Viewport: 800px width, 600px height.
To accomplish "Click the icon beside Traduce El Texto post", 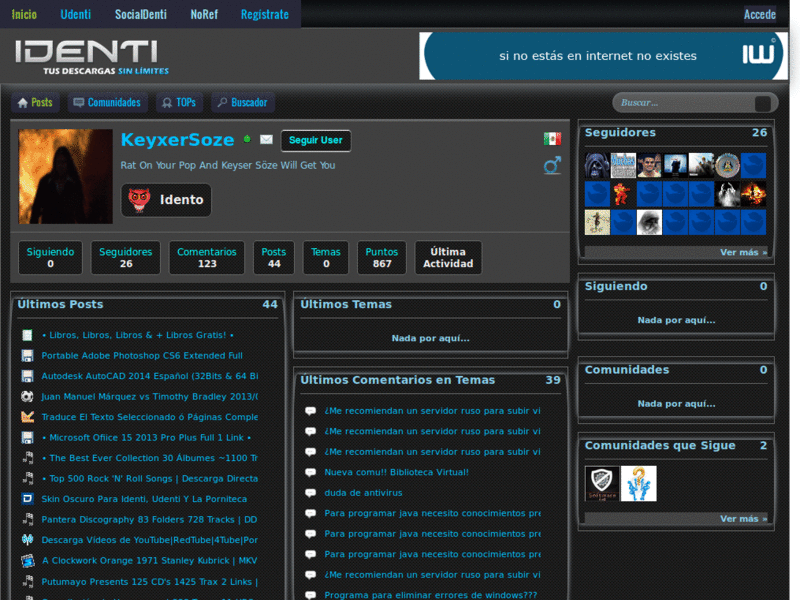I will click(x=27, y=417).
